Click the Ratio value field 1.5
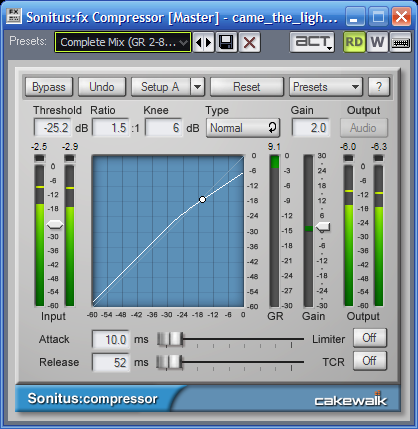The height and width of the screenshot is (429, 418). [x=111, y=128]
